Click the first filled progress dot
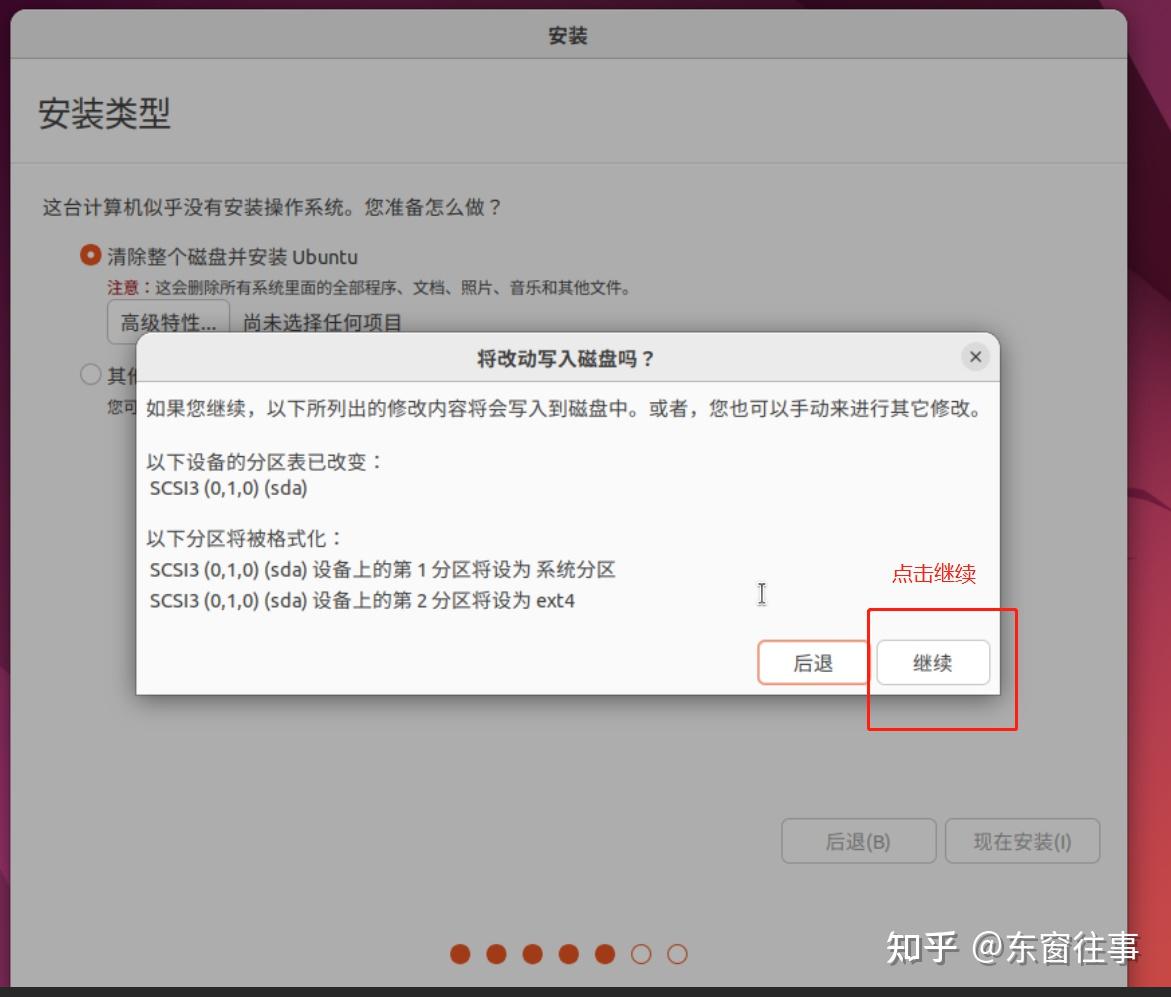The height and width of the screenshot is (997, 1171). coord(460,955)
